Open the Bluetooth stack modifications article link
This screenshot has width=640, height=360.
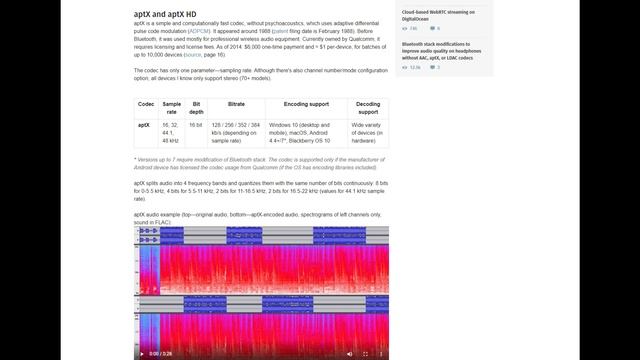coord(441,51)
